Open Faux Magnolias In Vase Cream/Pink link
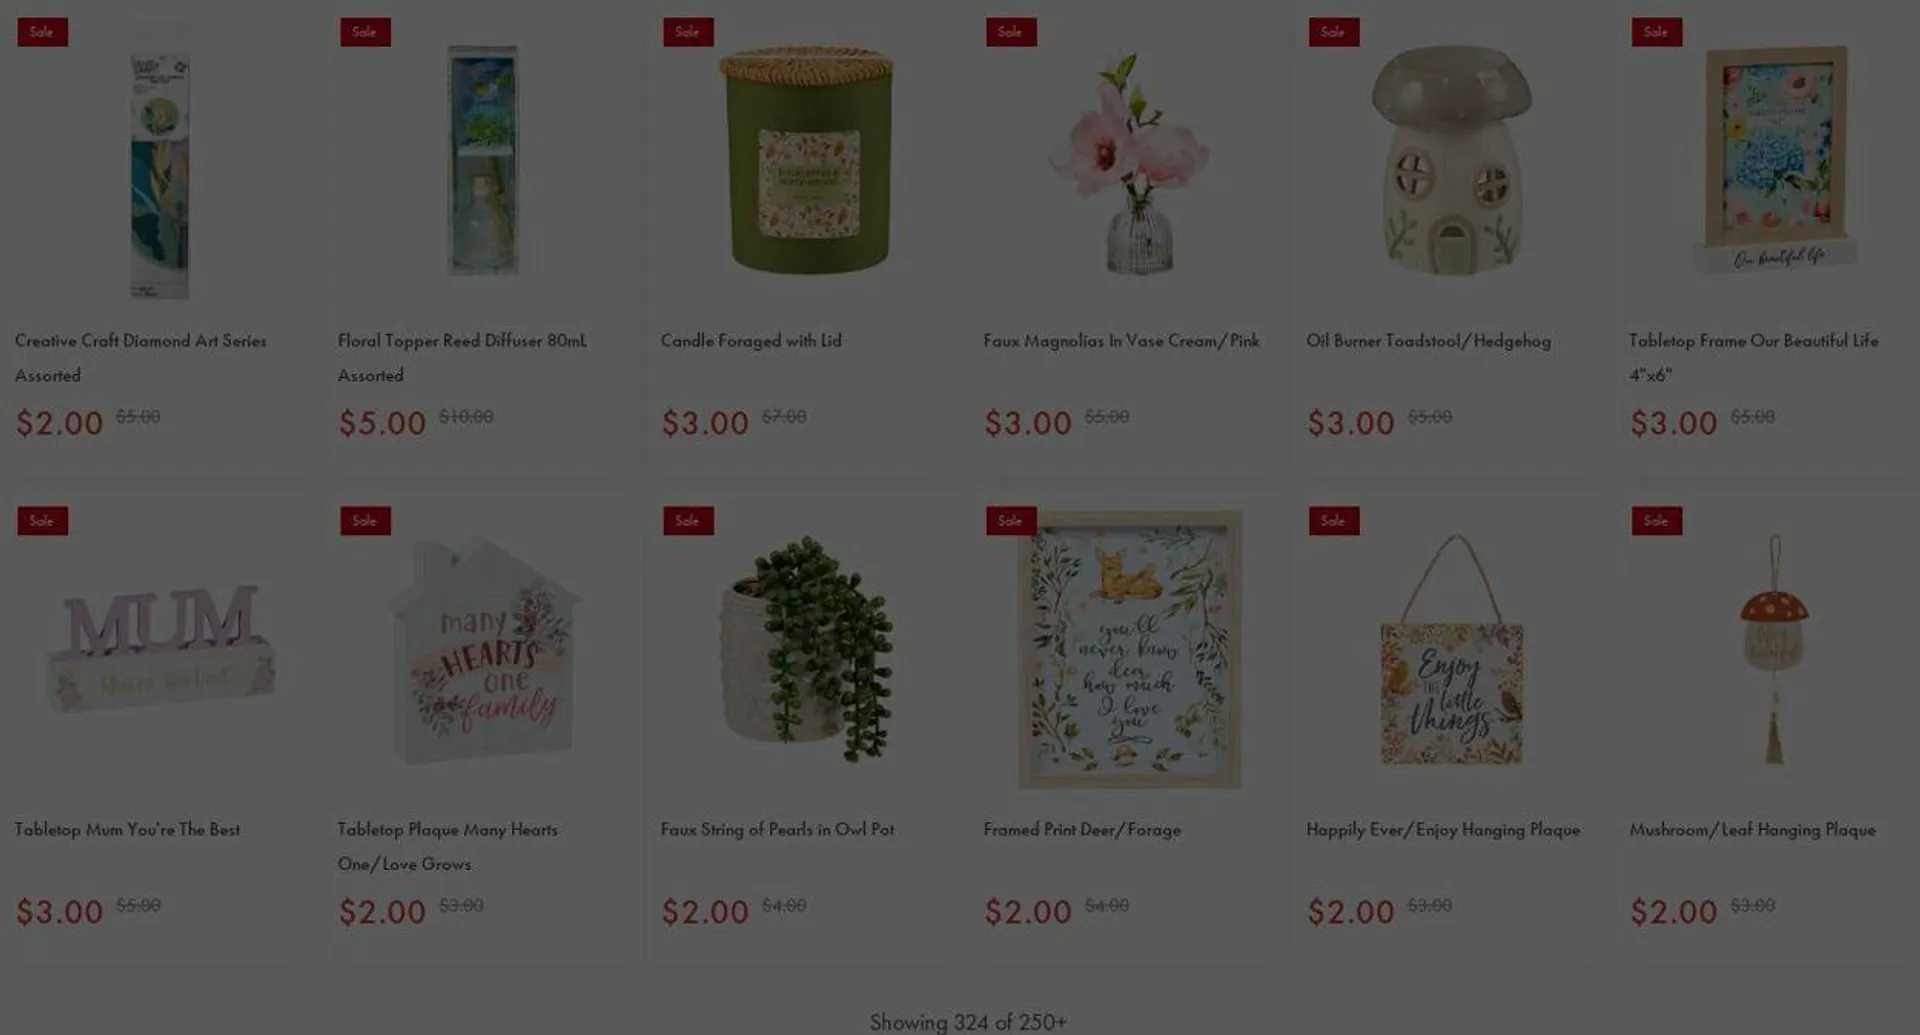Screen dimensions: 1920x1035 tap(1121, 340)
